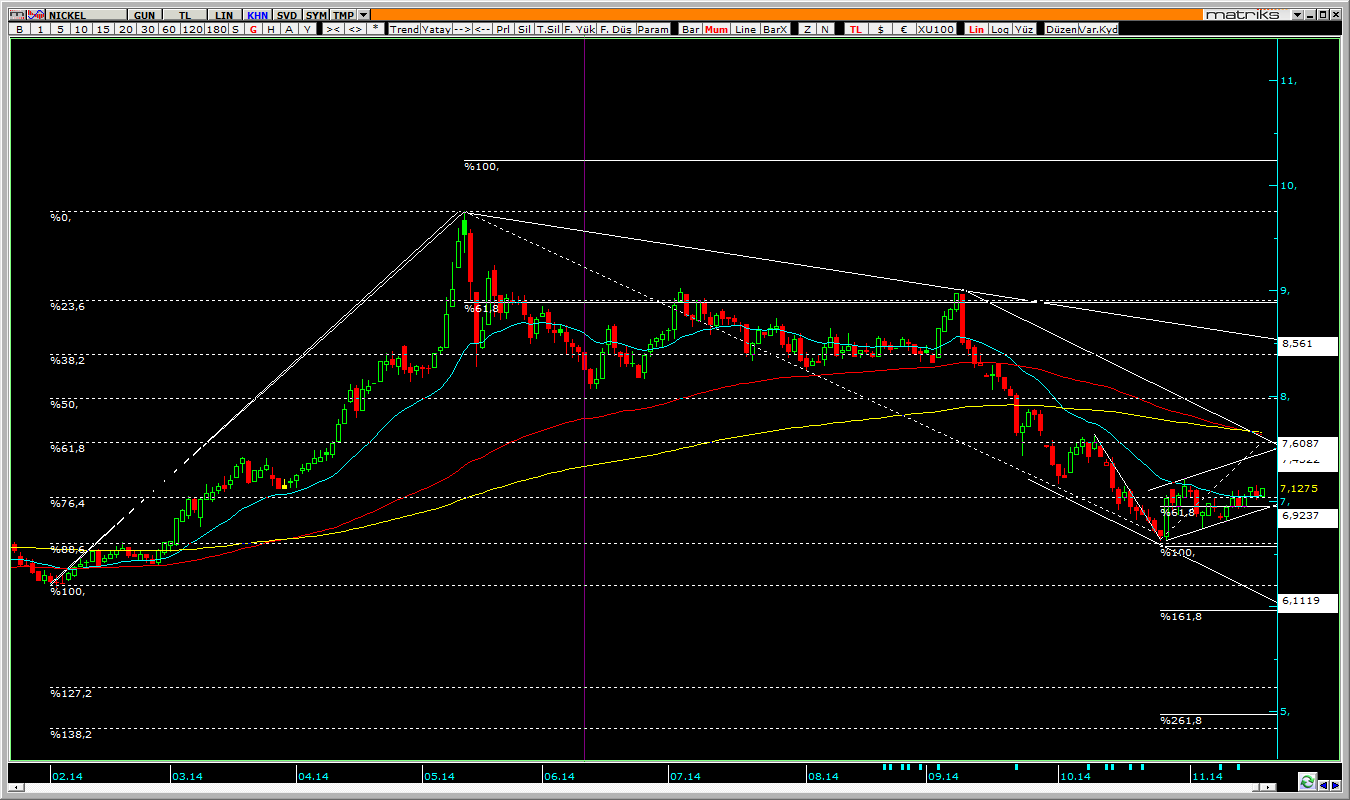Set the 120-minute period
This screenshot has width=1350, height=800.
[192, 29]
